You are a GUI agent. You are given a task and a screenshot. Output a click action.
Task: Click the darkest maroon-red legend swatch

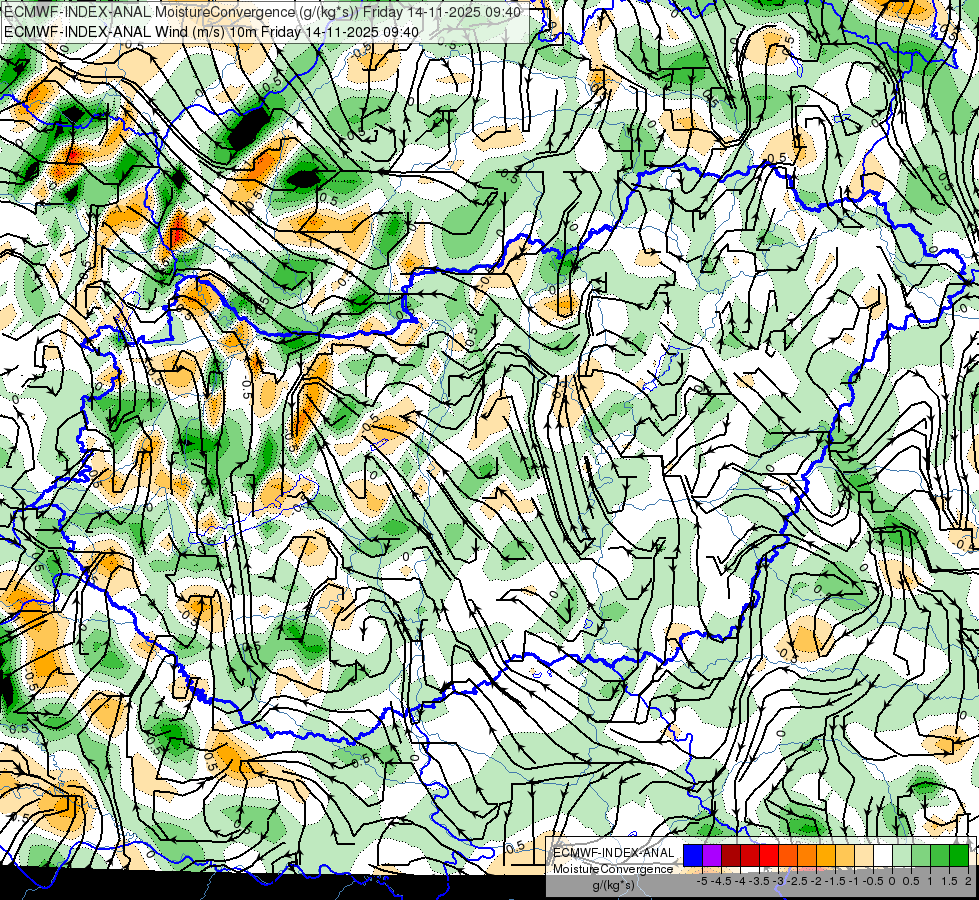[x=731, y=855]
